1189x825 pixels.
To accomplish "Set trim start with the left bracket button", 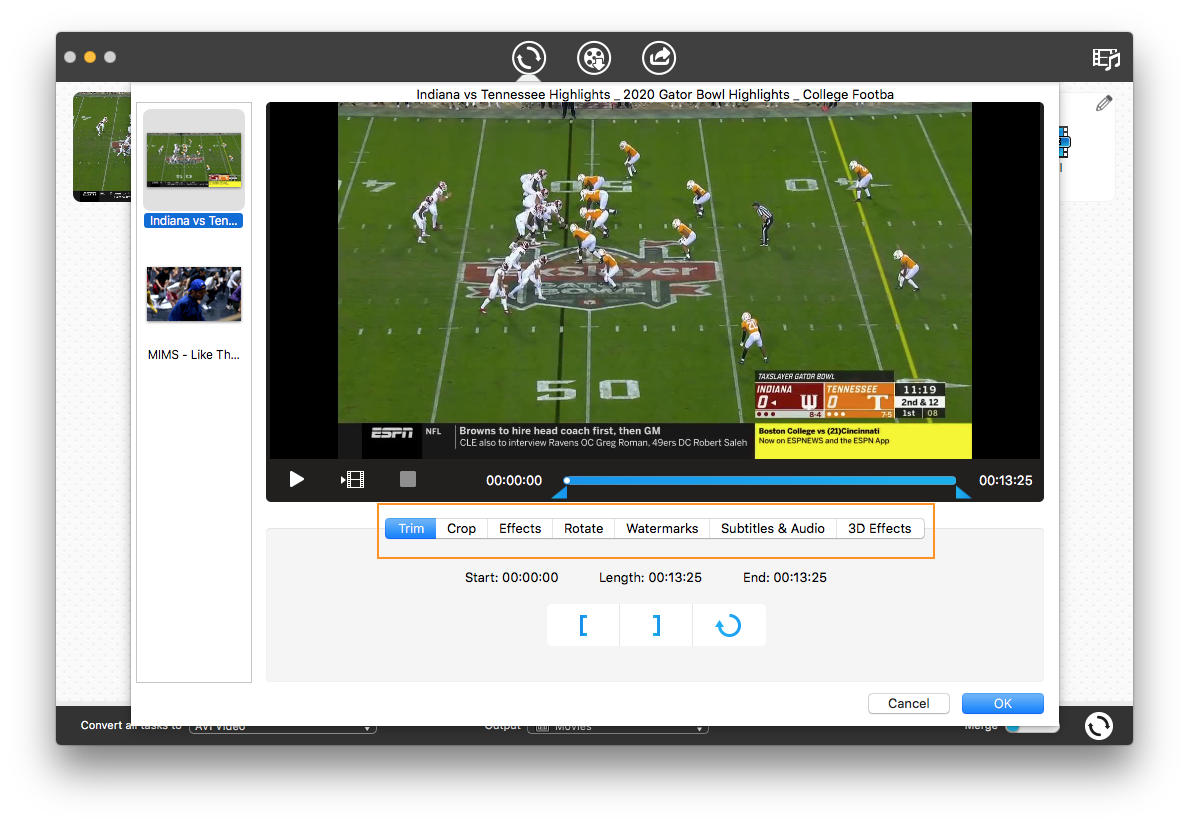I will pyautogui.click(x=583, y=626).
